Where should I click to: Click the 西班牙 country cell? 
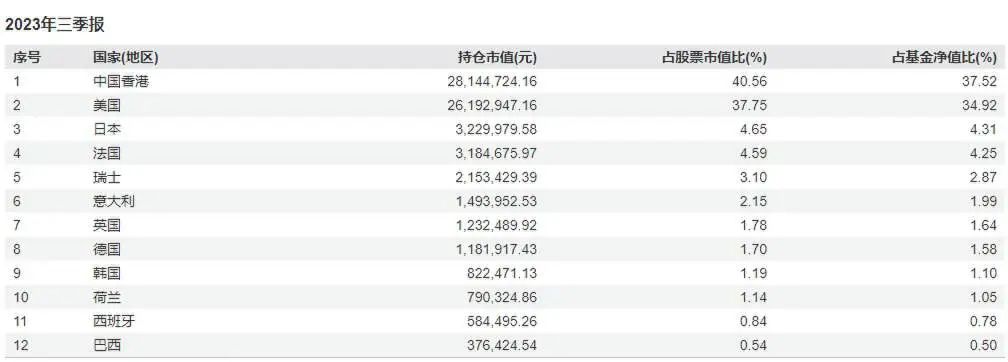(114, 321)
